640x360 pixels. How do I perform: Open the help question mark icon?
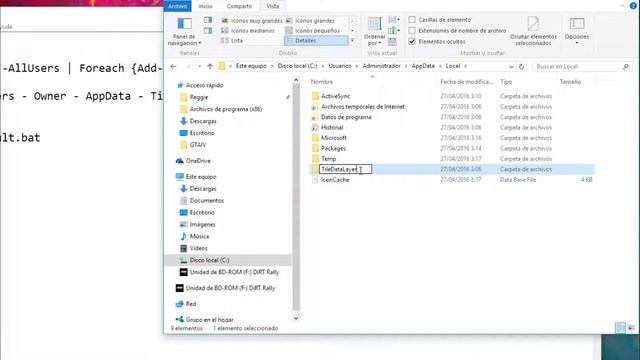tap(633, 6)
